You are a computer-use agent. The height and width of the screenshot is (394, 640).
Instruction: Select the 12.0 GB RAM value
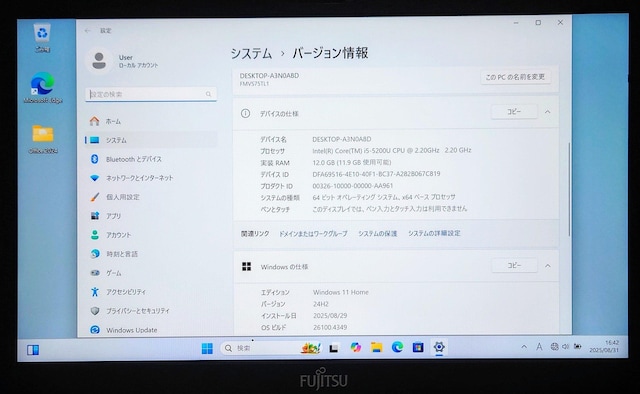point(352,162)
